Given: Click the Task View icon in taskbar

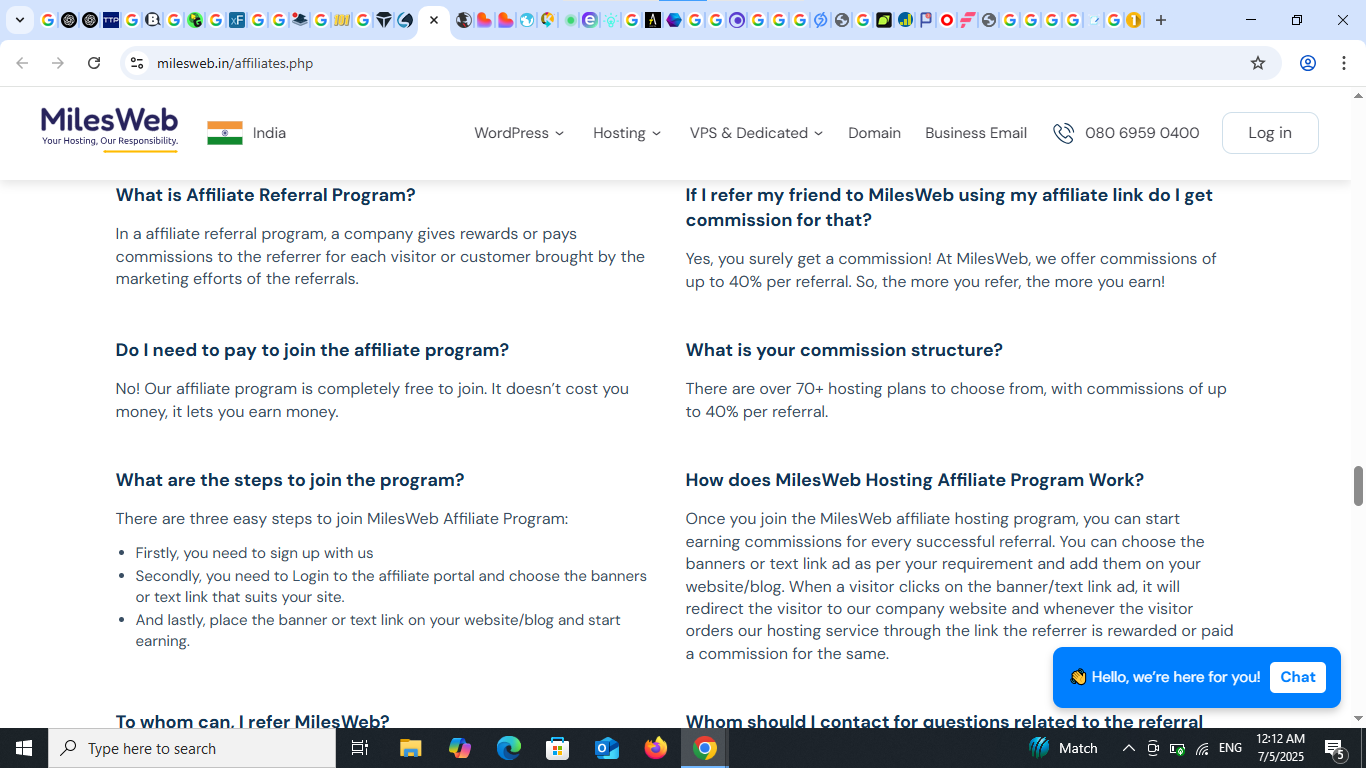Looking at the screenshot, I should (x=360, y=748).
